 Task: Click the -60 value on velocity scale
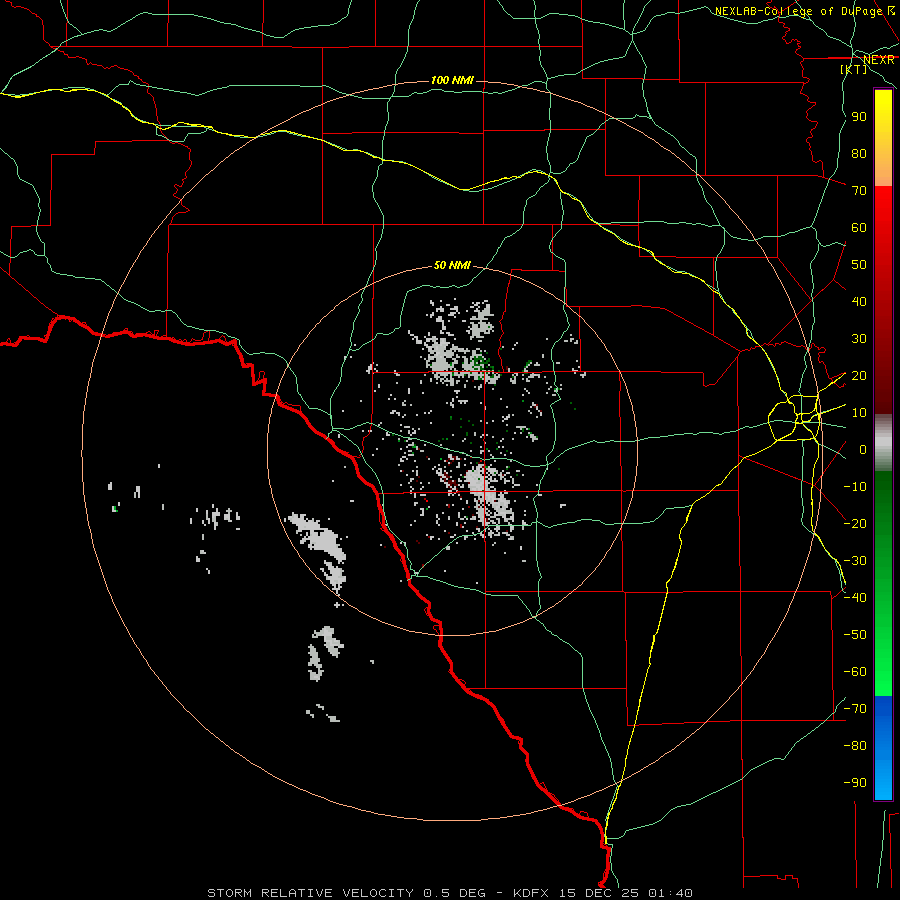point(855,672)
